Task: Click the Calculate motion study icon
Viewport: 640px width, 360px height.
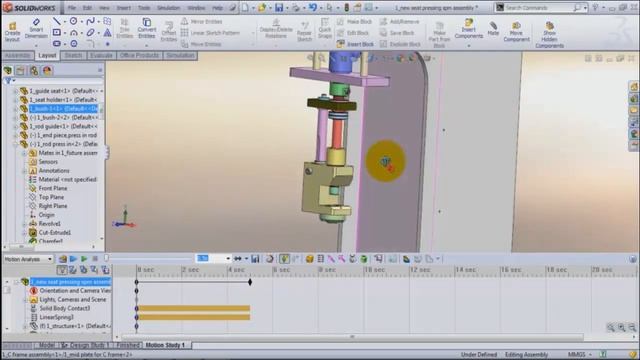Action: click(x=63, y=259)
